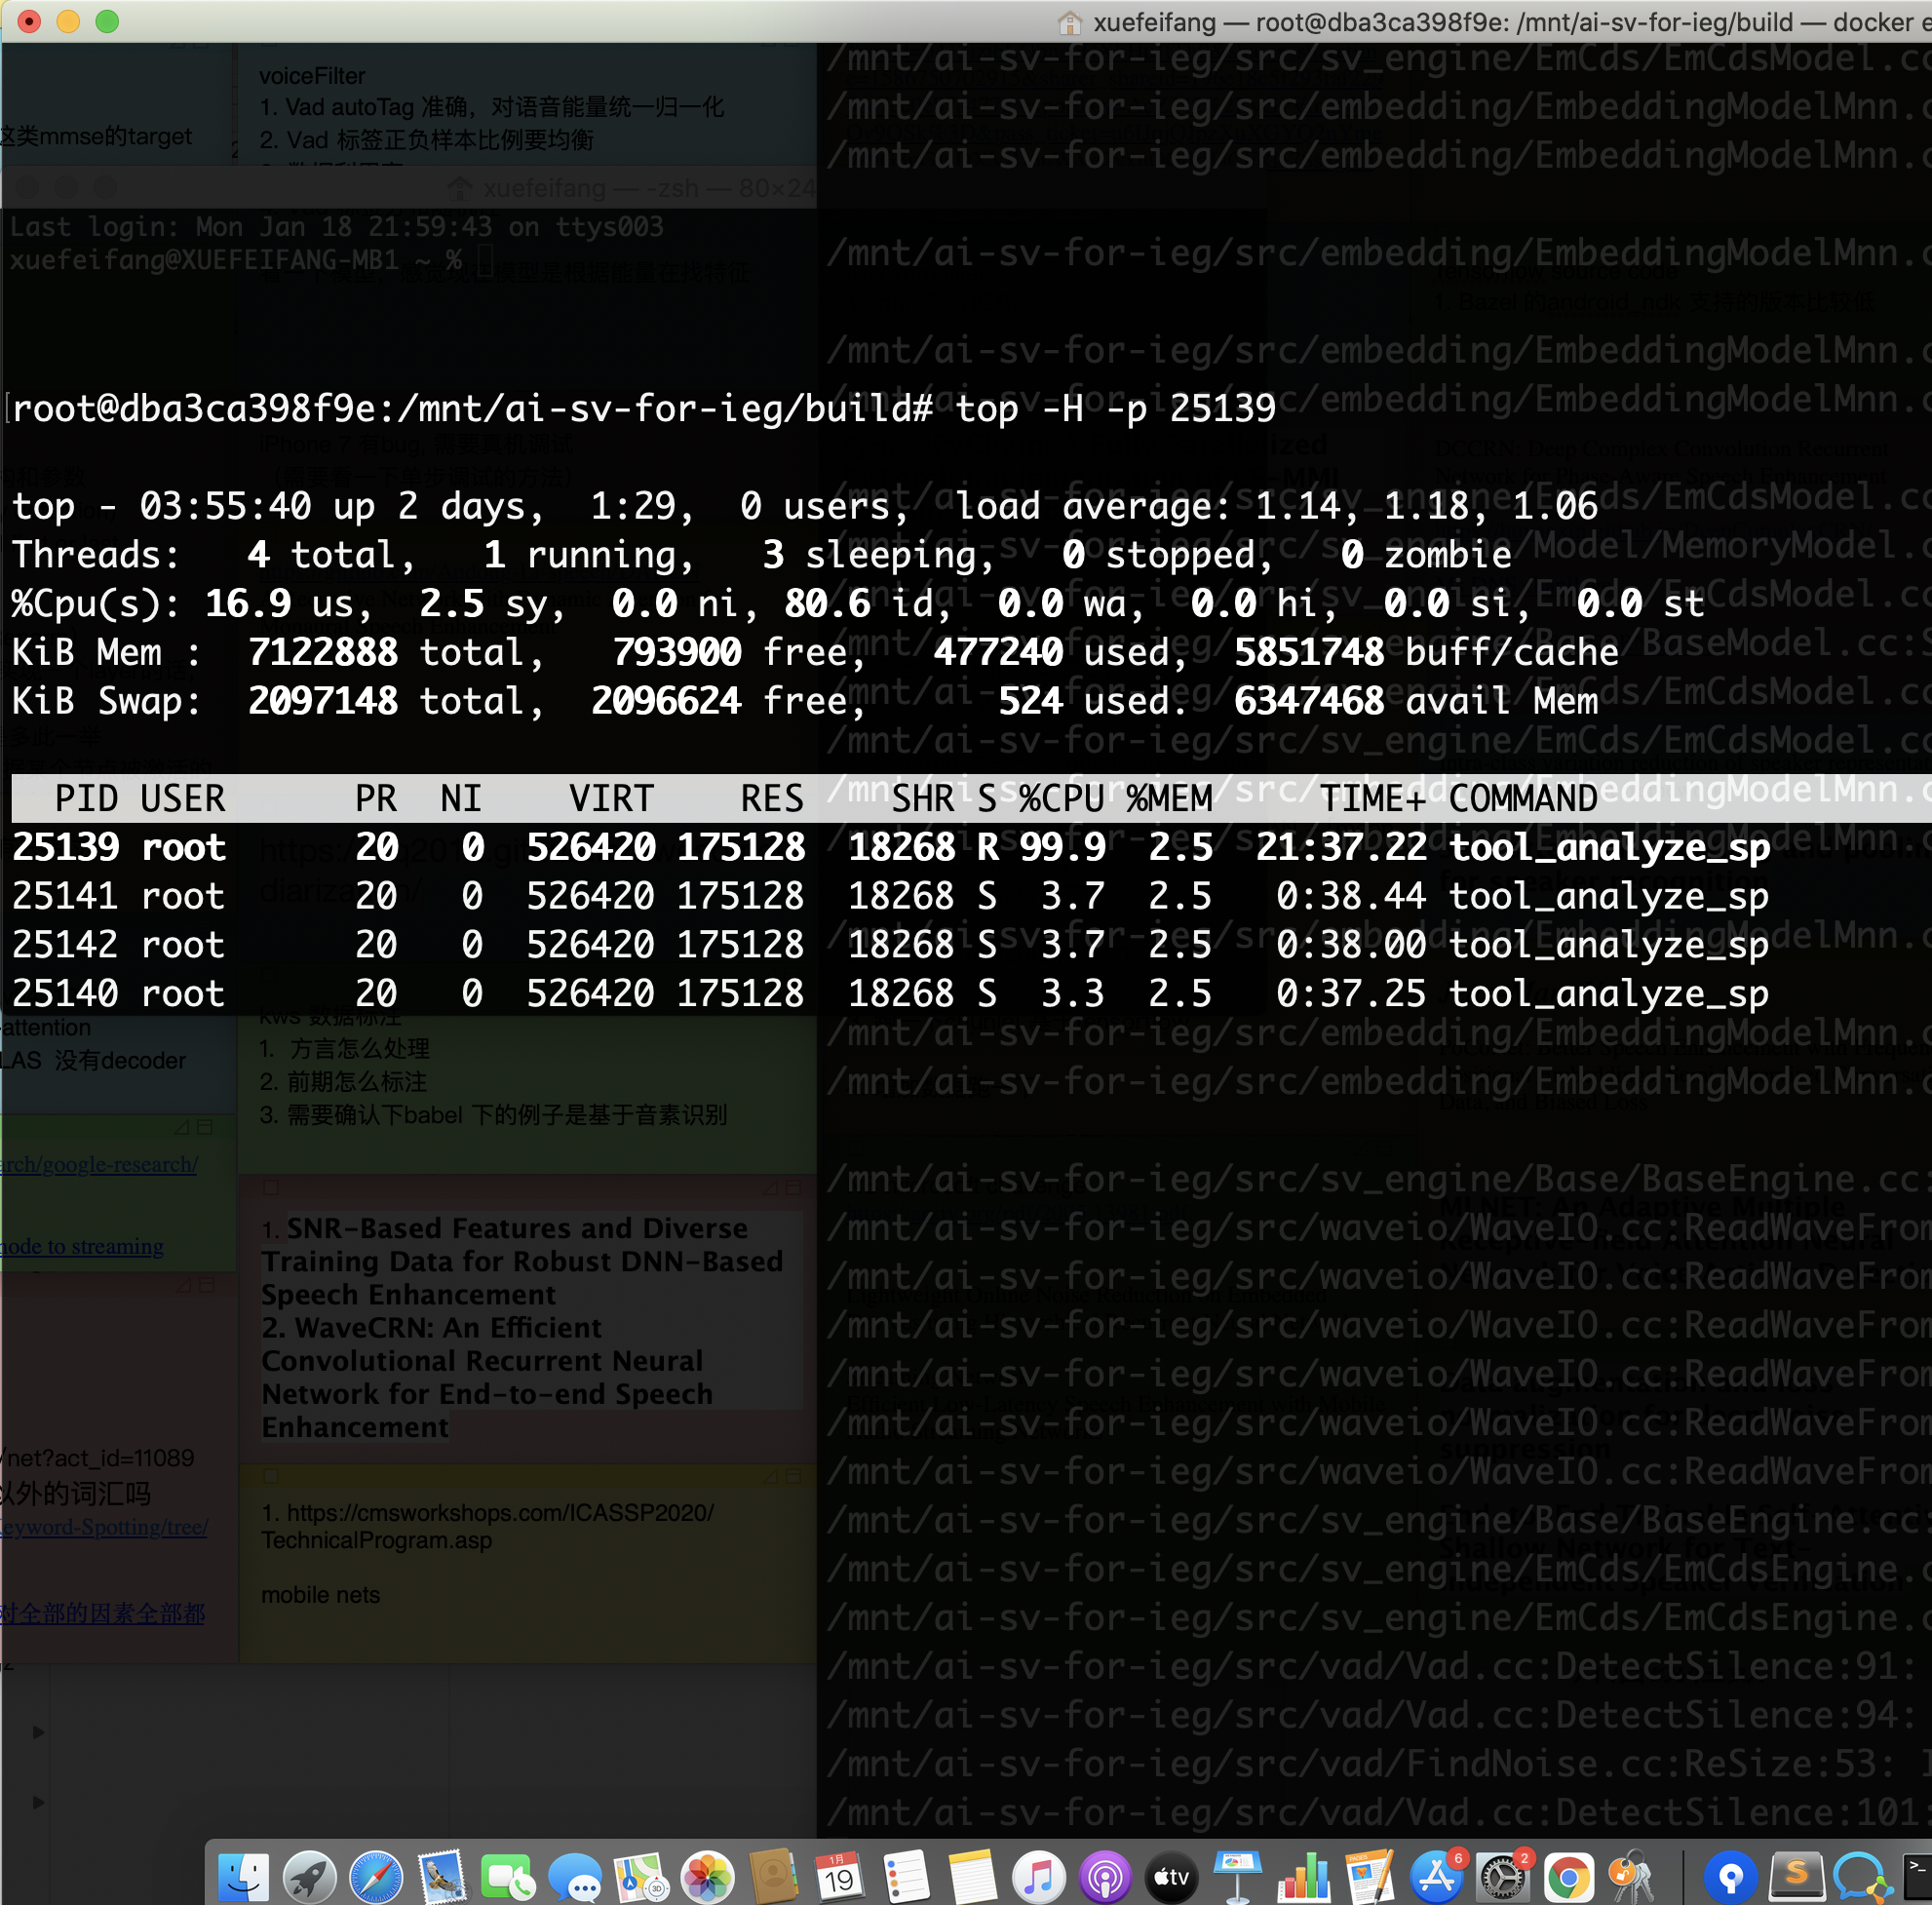1932x1905 pixels.
Task: Open yellow Notes icon in Dock
Action: coord(972,1876)
